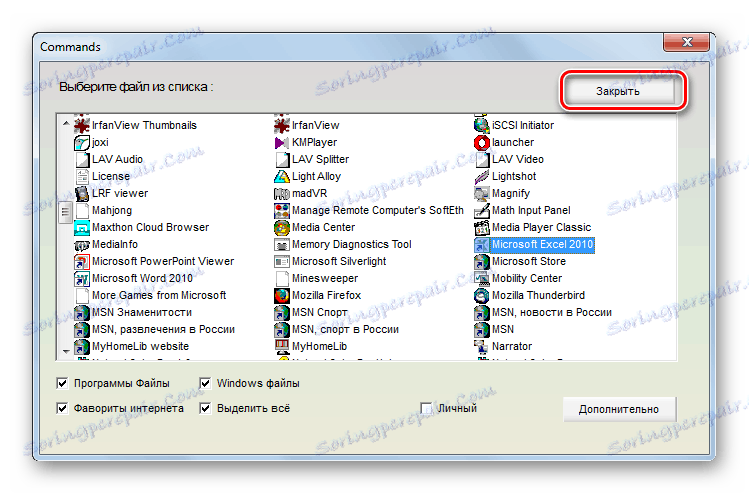Select the Mahjong entry
Viewport: 749px width, 494px height.
(112, 210)
